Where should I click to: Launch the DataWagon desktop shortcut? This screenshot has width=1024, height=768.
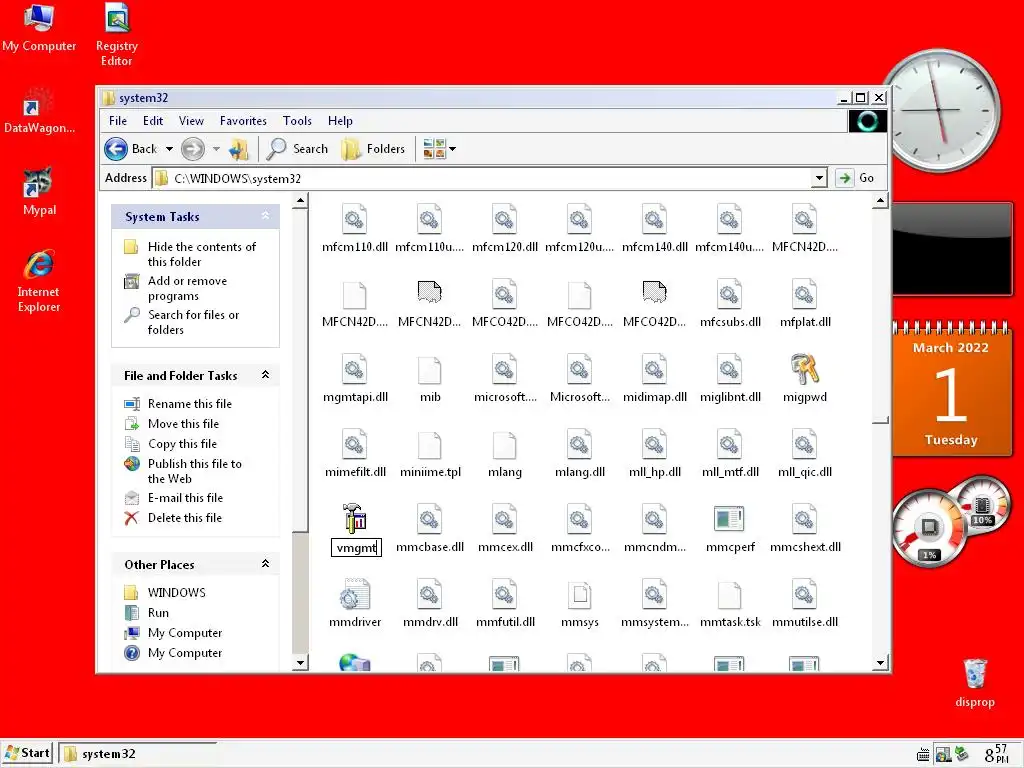click(39, 110)
